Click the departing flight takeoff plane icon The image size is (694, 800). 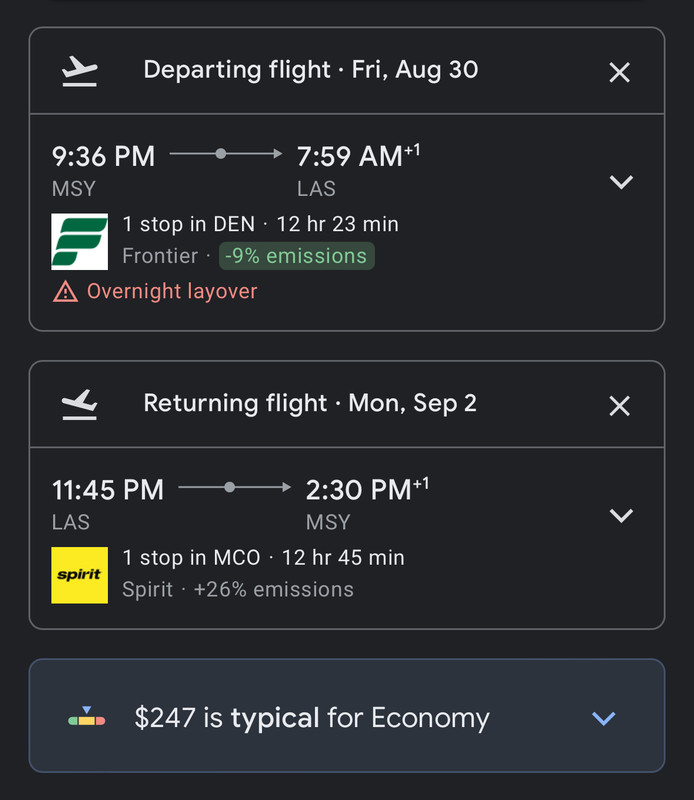coord(79,70)
